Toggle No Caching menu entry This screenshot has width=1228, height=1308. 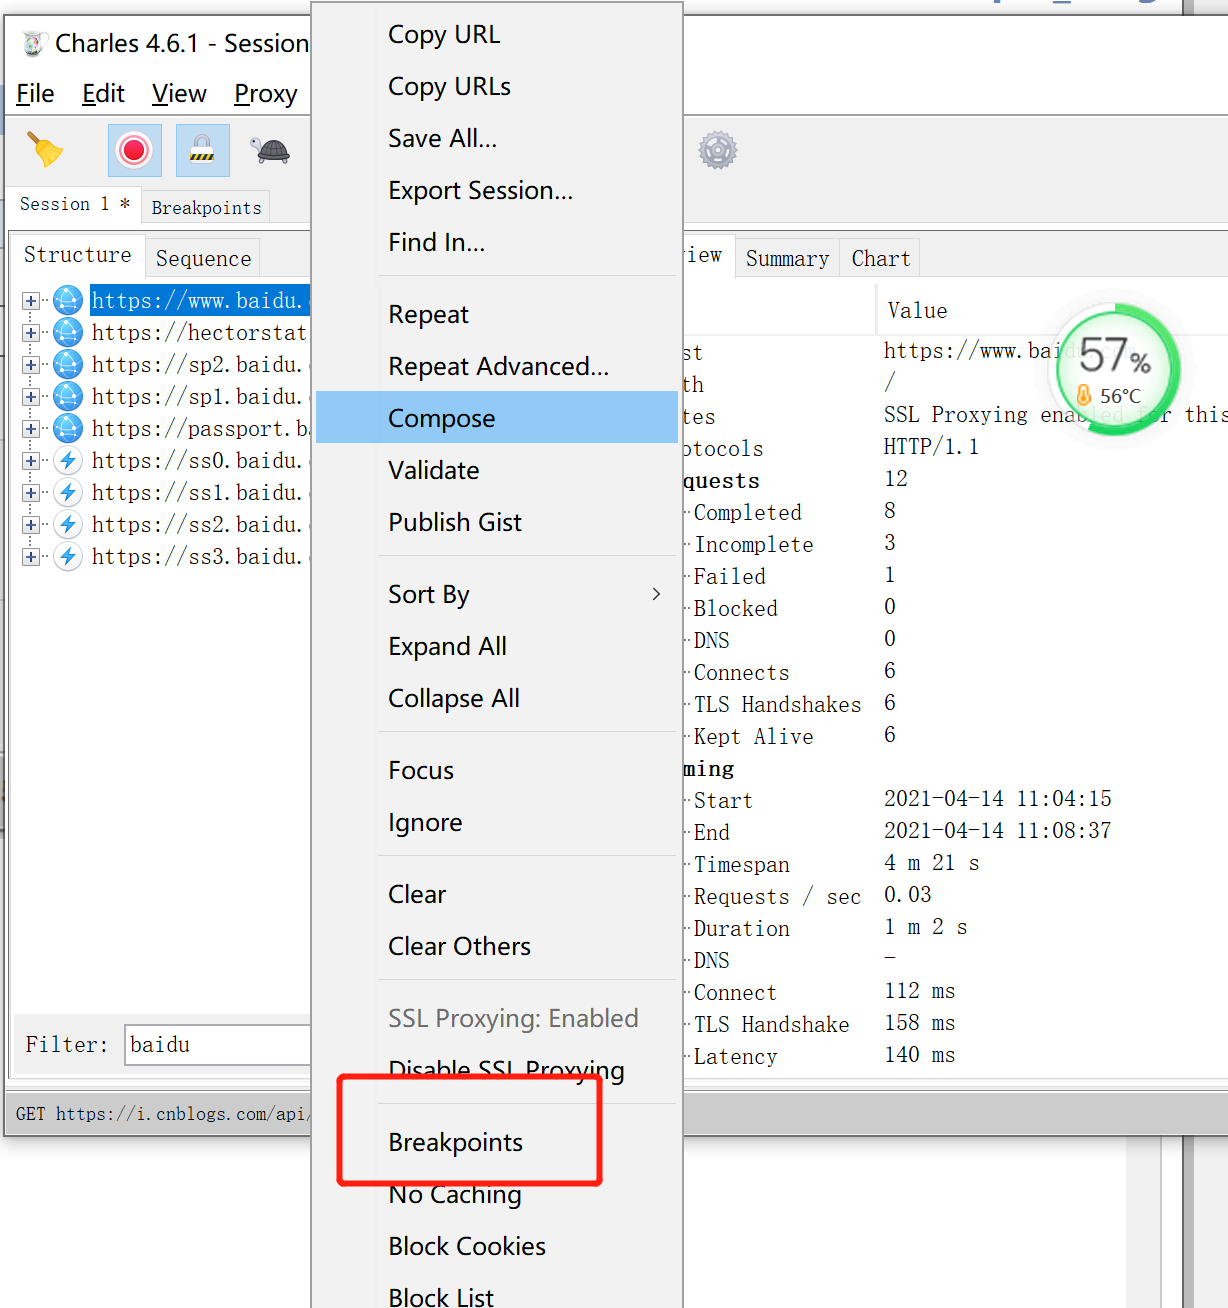click(x=496, y=1194)
